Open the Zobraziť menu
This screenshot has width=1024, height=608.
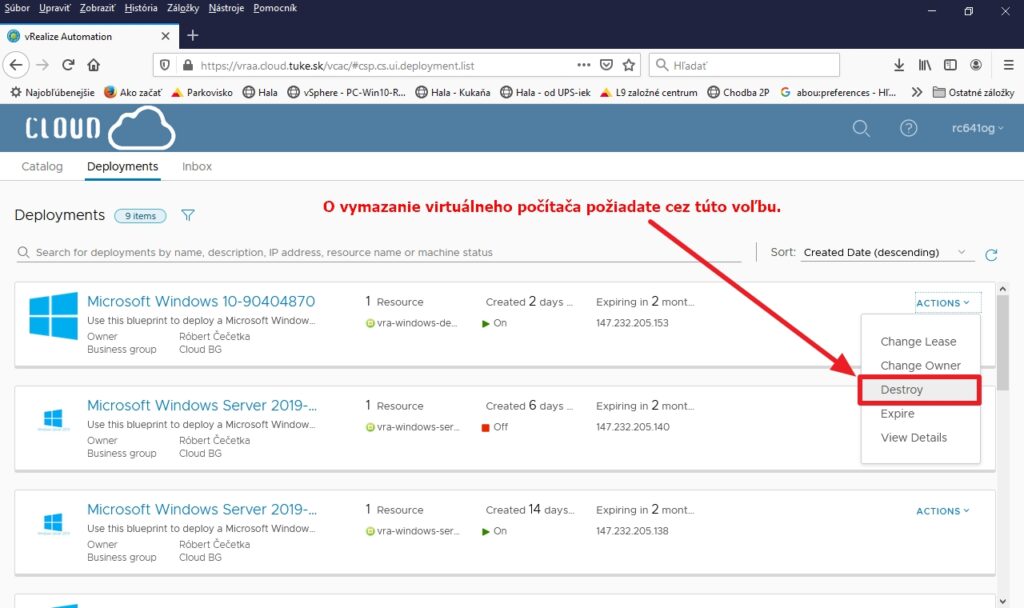click(x=97, y=8)
